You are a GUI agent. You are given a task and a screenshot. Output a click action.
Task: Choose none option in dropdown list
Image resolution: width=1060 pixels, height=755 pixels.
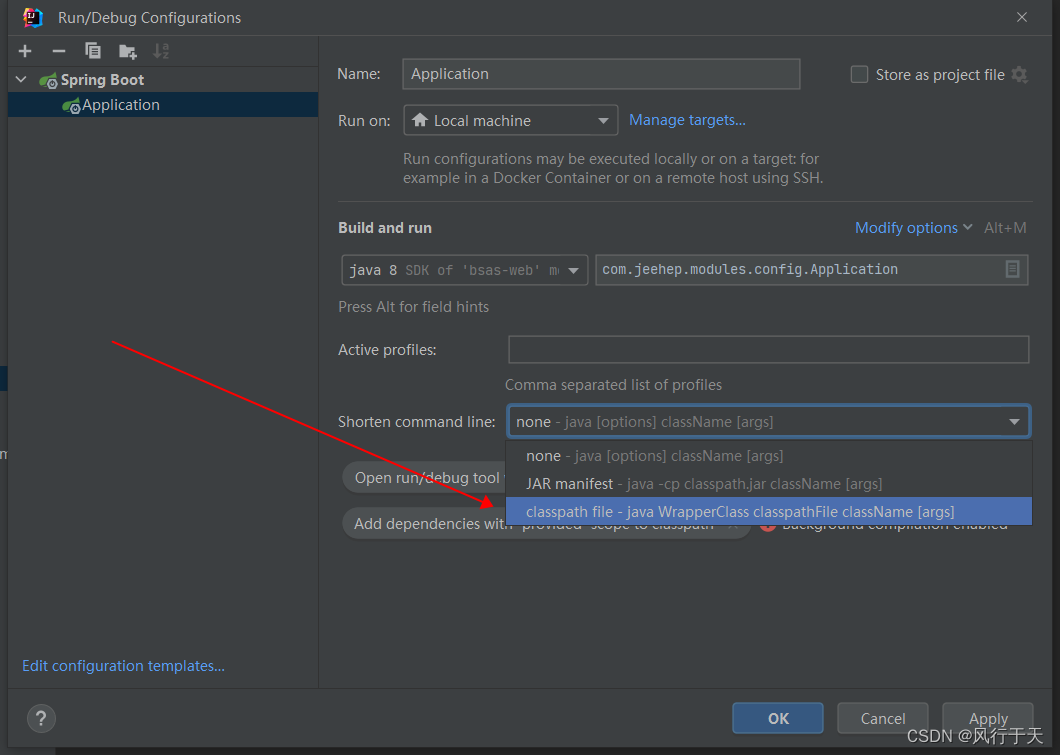click(769, 456)
